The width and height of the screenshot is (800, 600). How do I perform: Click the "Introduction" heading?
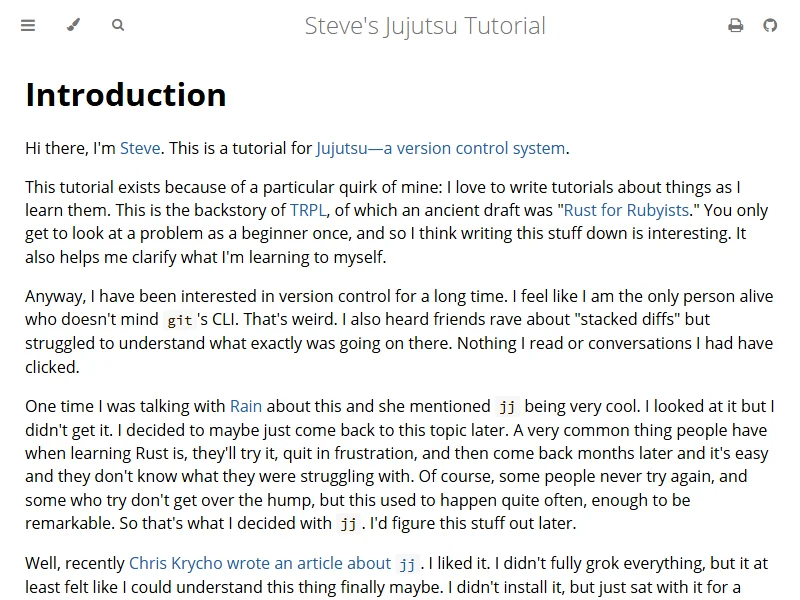coord(126,94)
